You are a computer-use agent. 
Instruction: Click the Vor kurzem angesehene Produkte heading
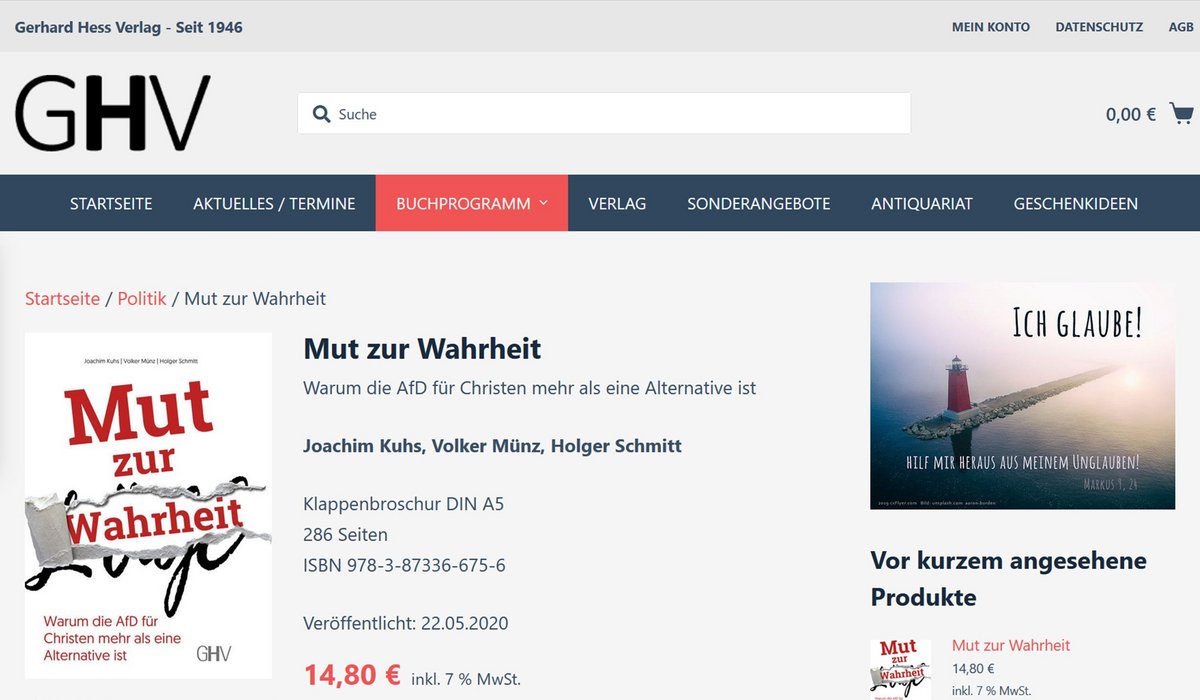tap(1008, 578)
